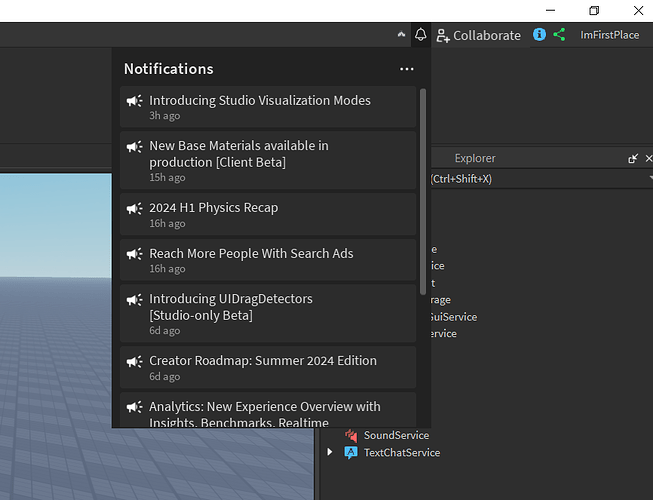653x500 pixels.
Task: Click the green share icon
Action: (559, 35)
